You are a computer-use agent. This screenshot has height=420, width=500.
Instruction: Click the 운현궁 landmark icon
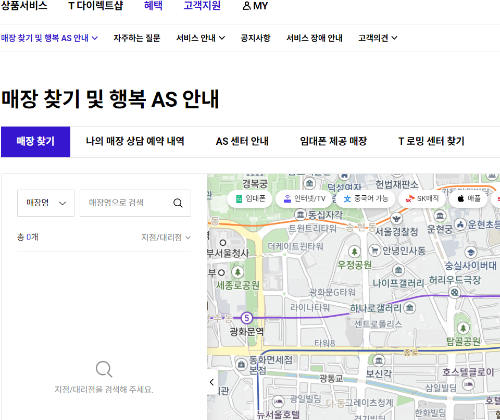[x=440, y=216]
